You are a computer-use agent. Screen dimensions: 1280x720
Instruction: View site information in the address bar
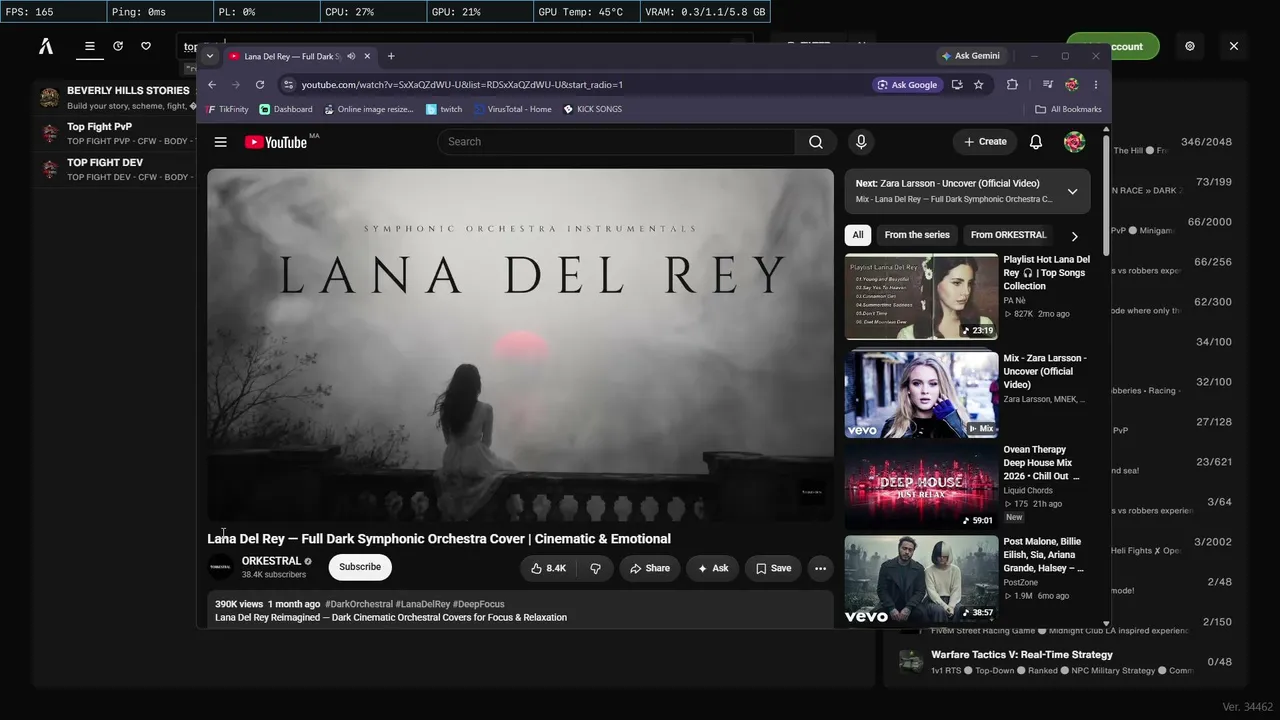289,85
